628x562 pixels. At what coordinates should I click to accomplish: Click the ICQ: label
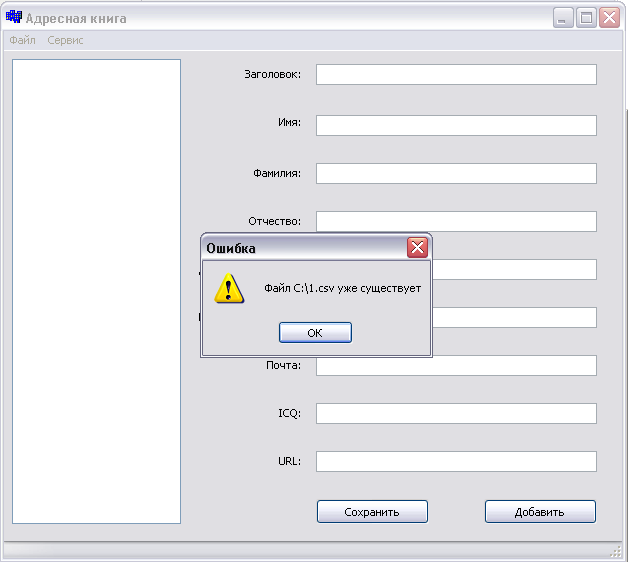[x=290, y=413]
